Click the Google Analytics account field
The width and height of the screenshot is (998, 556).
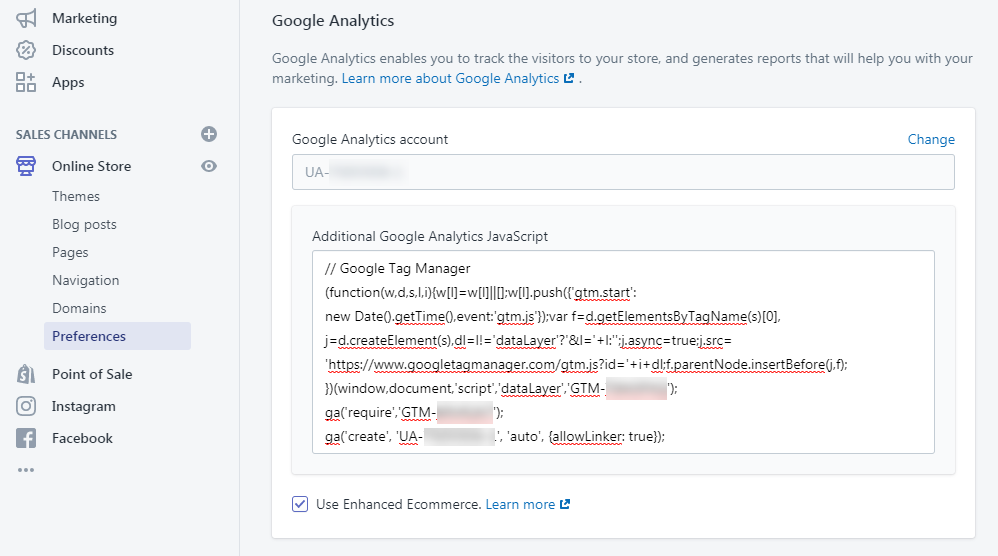[x=623, y=172]
